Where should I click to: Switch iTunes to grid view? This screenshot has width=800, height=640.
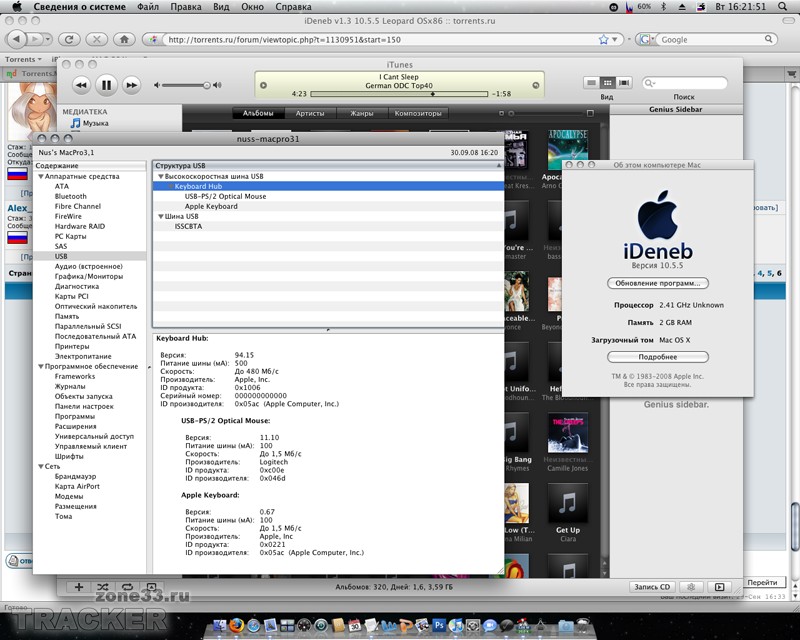coord(607,83)
